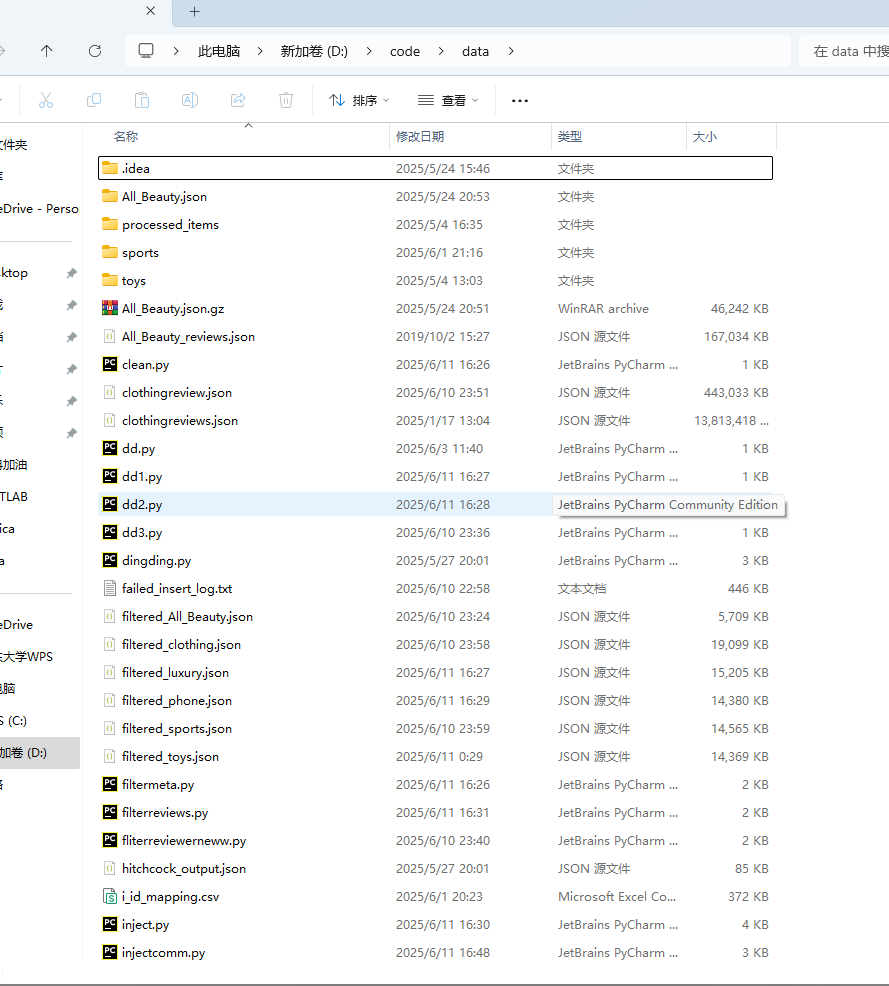889x986 pixels.
Task: Click the search box 在 data 中搜索
Action: click(844, 51)
